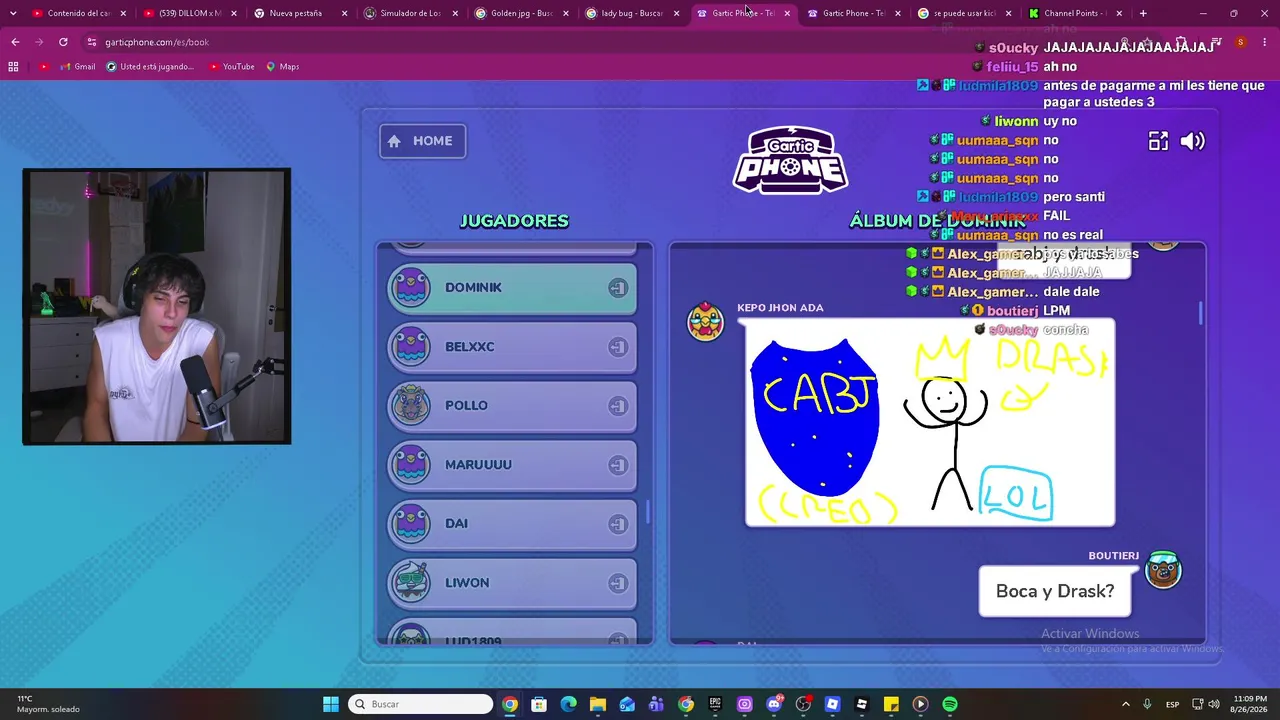1280x720 pixels.
Task: Click the album arrow icon beside LIWON
Action: (x=618, y=583)
